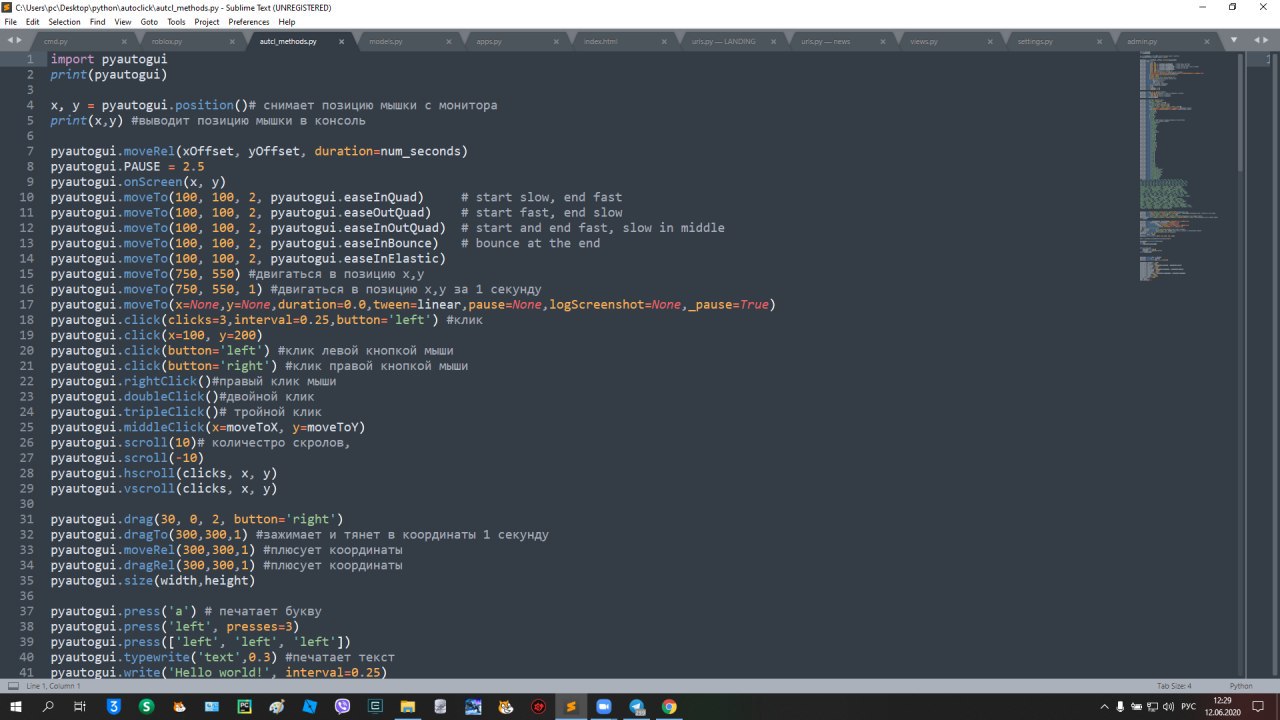
Task: Open the Windows notification center
Action: coord(1259,706)
